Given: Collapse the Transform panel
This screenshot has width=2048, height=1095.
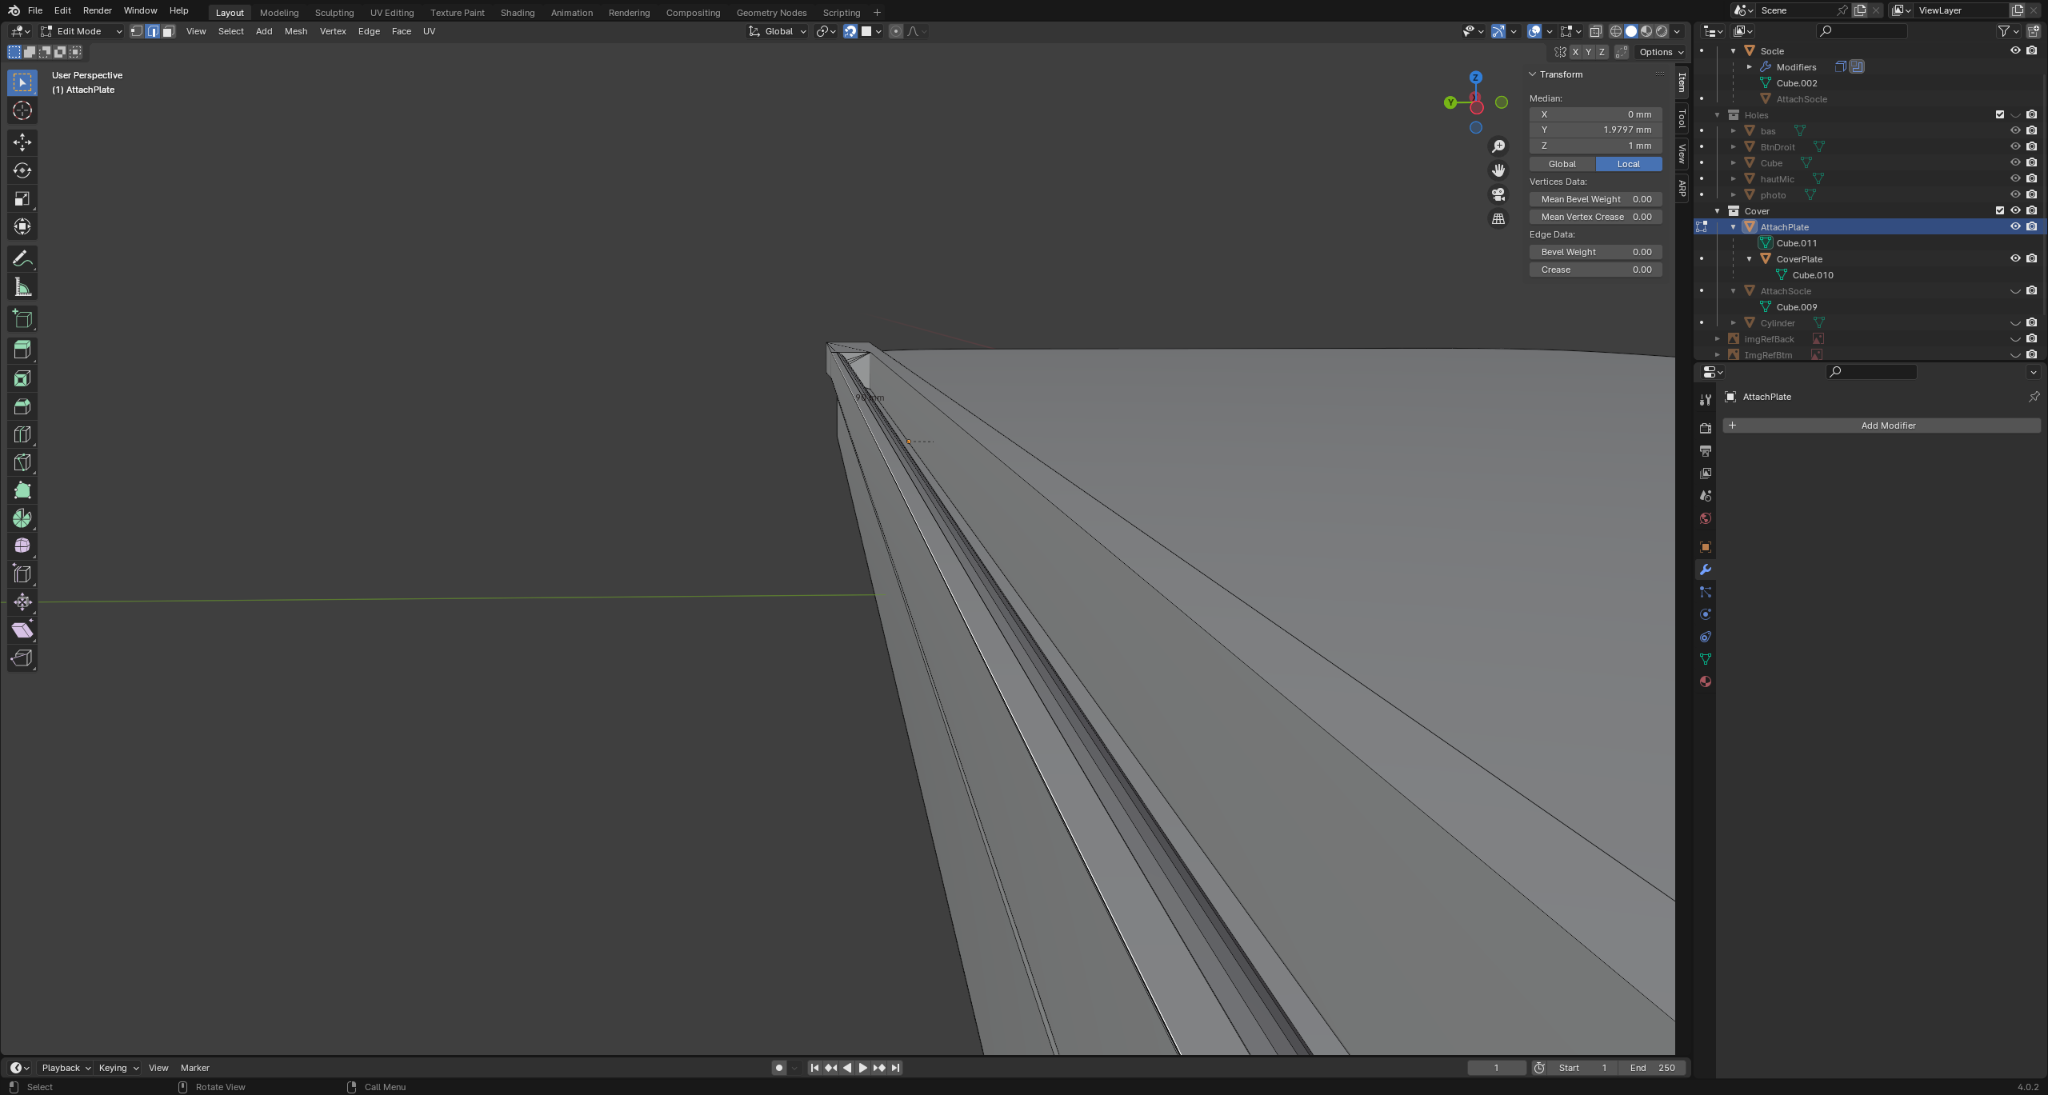Looking at the screenshot, I should pos(1555,74).
